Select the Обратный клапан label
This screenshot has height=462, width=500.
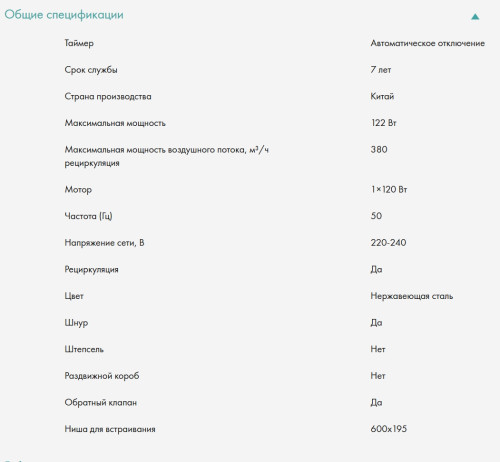[x=101, y=403]
